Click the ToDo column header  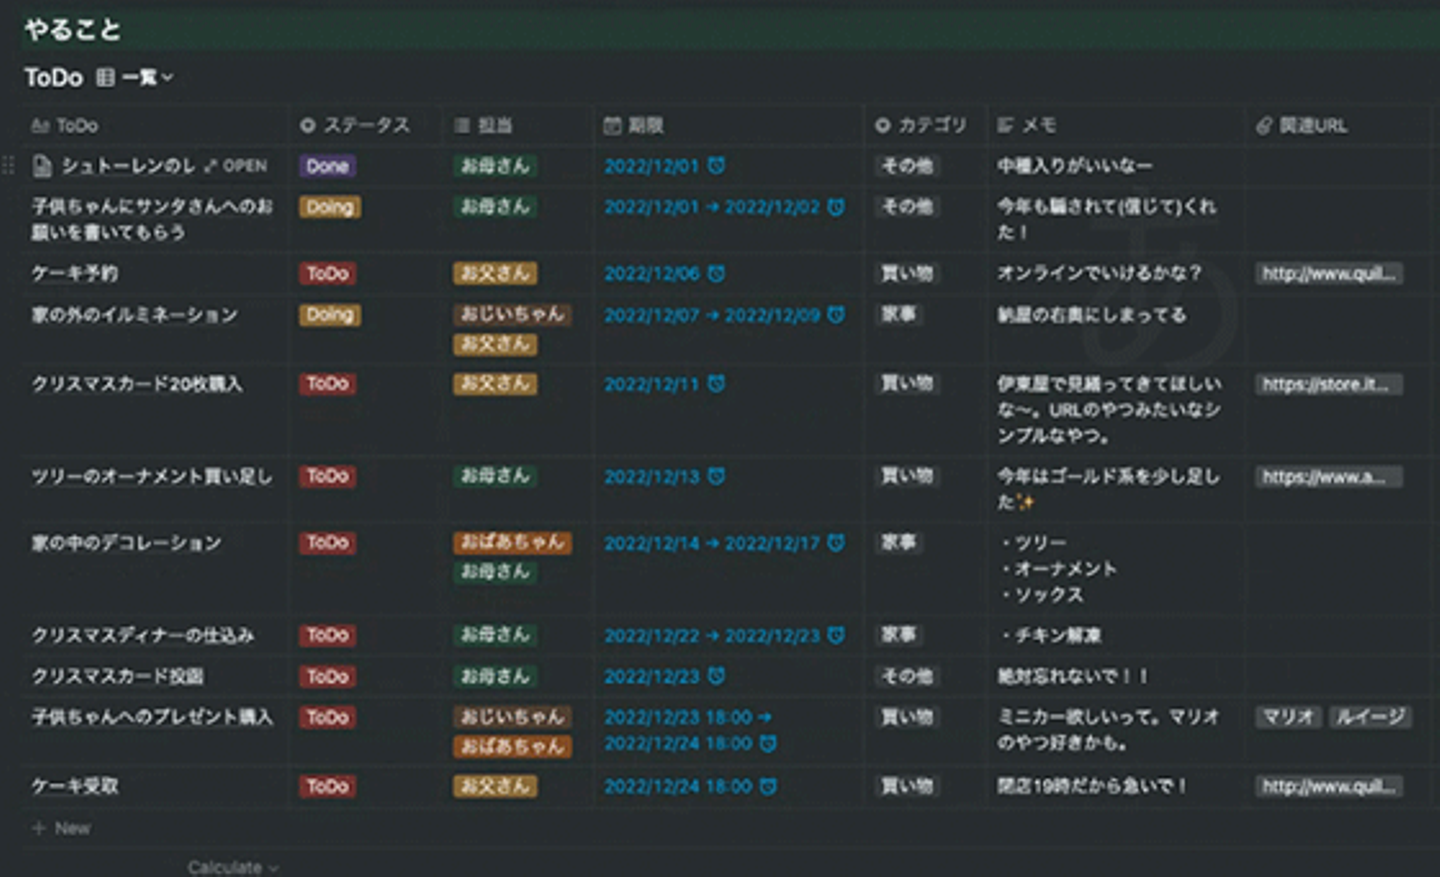(65, 125)
